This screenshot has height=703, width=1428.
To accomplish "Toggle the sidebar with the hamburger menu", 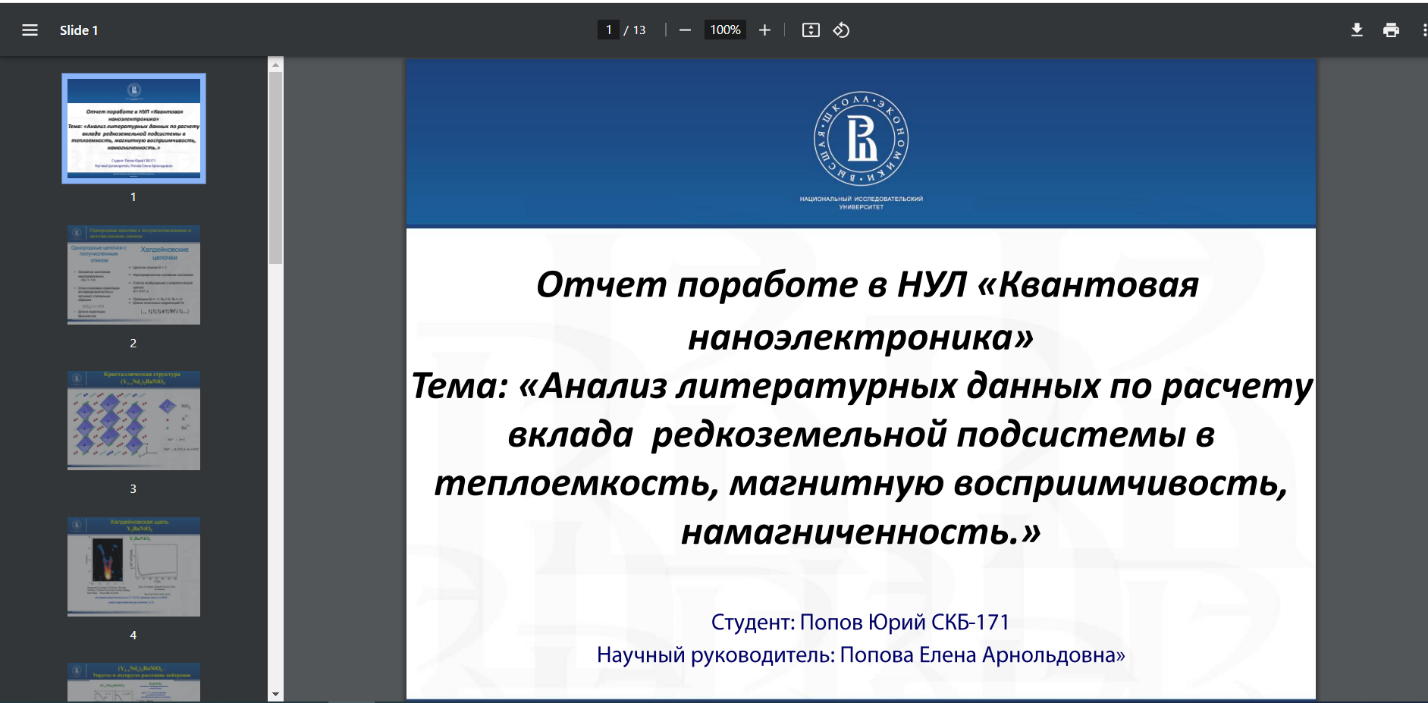I will 30,30.
